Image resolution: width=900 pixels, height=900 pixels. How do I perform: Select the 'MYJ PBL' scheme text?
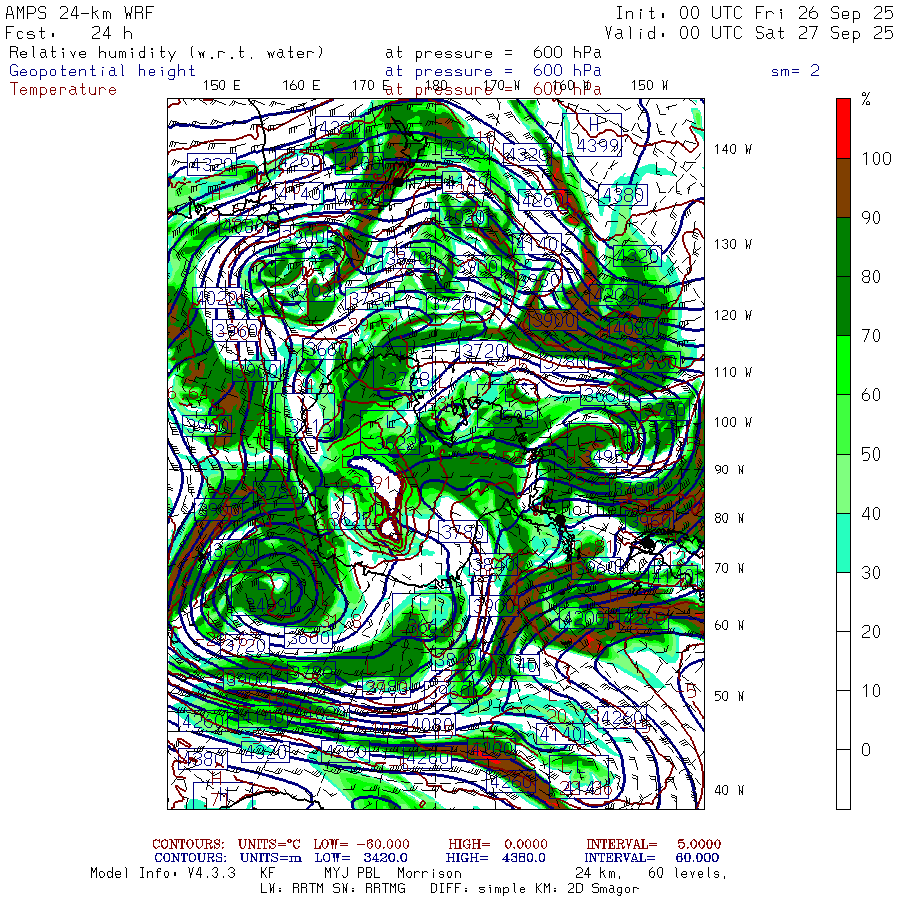click(350, 874)
